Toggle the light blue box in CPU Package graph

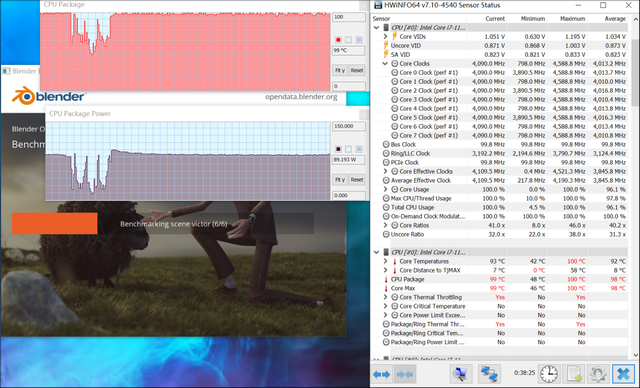[x=359, y=40]
